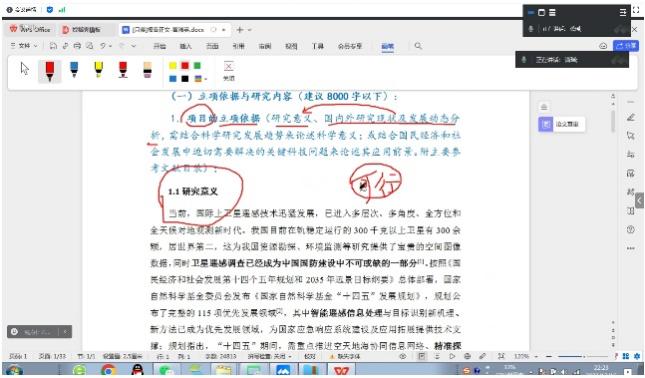
Task: Open the more options ellipsis in sidebar
Action: [x=631, y=248]
